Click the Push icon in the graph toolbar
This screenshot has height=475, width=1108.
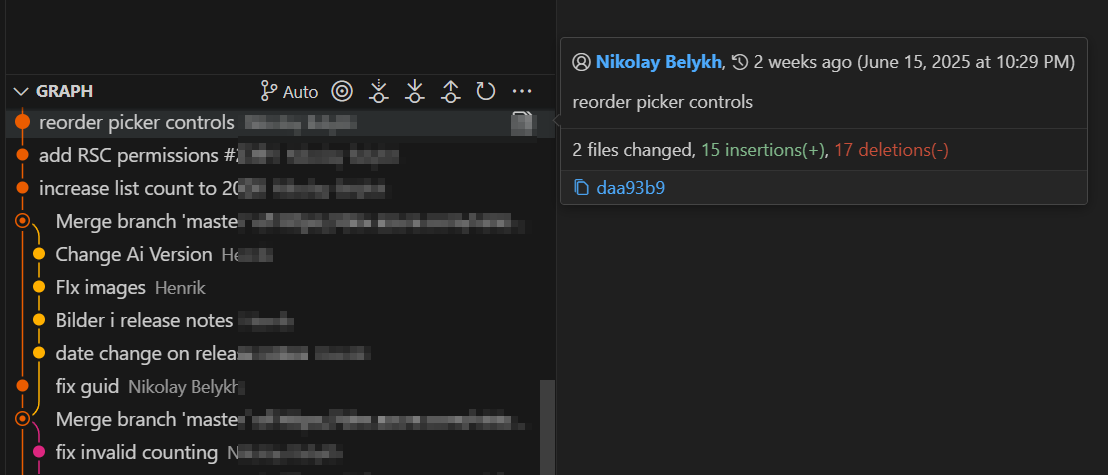450,92
